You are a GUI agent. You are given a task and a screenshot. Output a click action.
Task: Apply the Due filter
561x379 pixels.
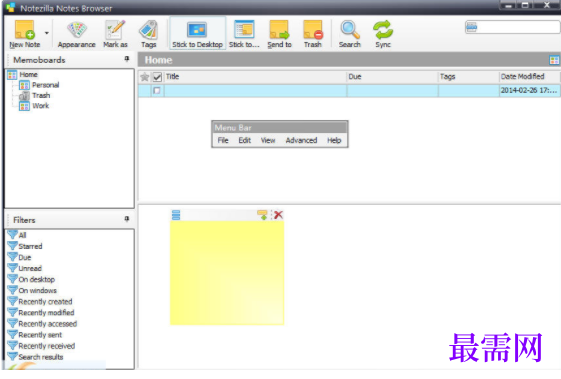click(19, 257)
